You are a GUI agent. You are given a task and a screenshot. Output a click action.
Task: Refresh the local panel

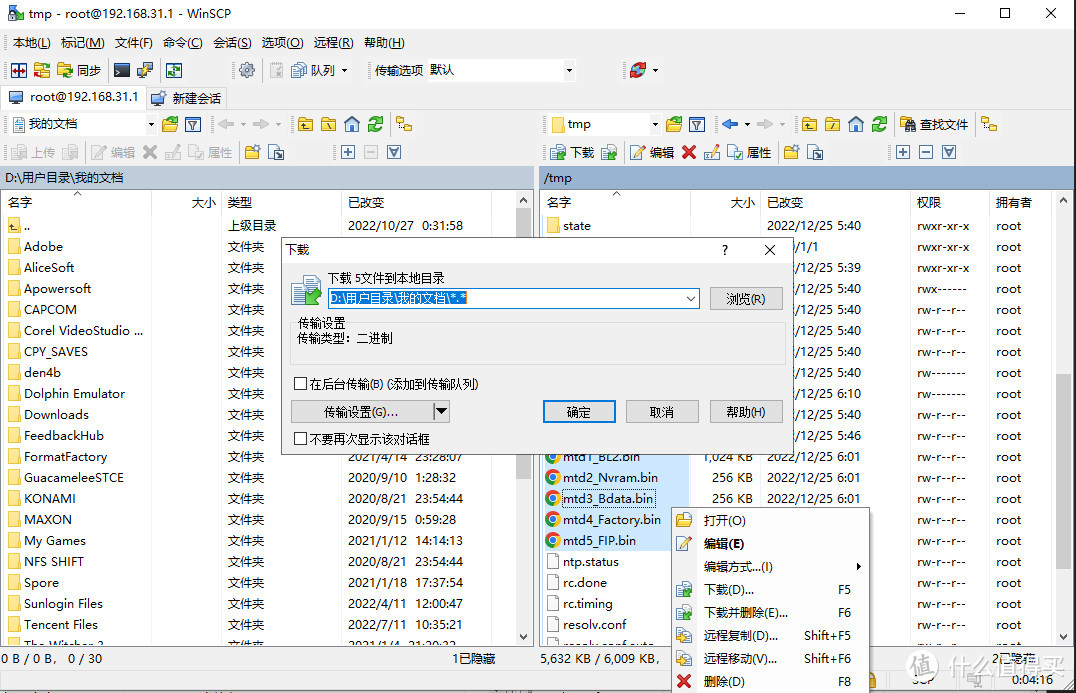(x=375, y=124)
